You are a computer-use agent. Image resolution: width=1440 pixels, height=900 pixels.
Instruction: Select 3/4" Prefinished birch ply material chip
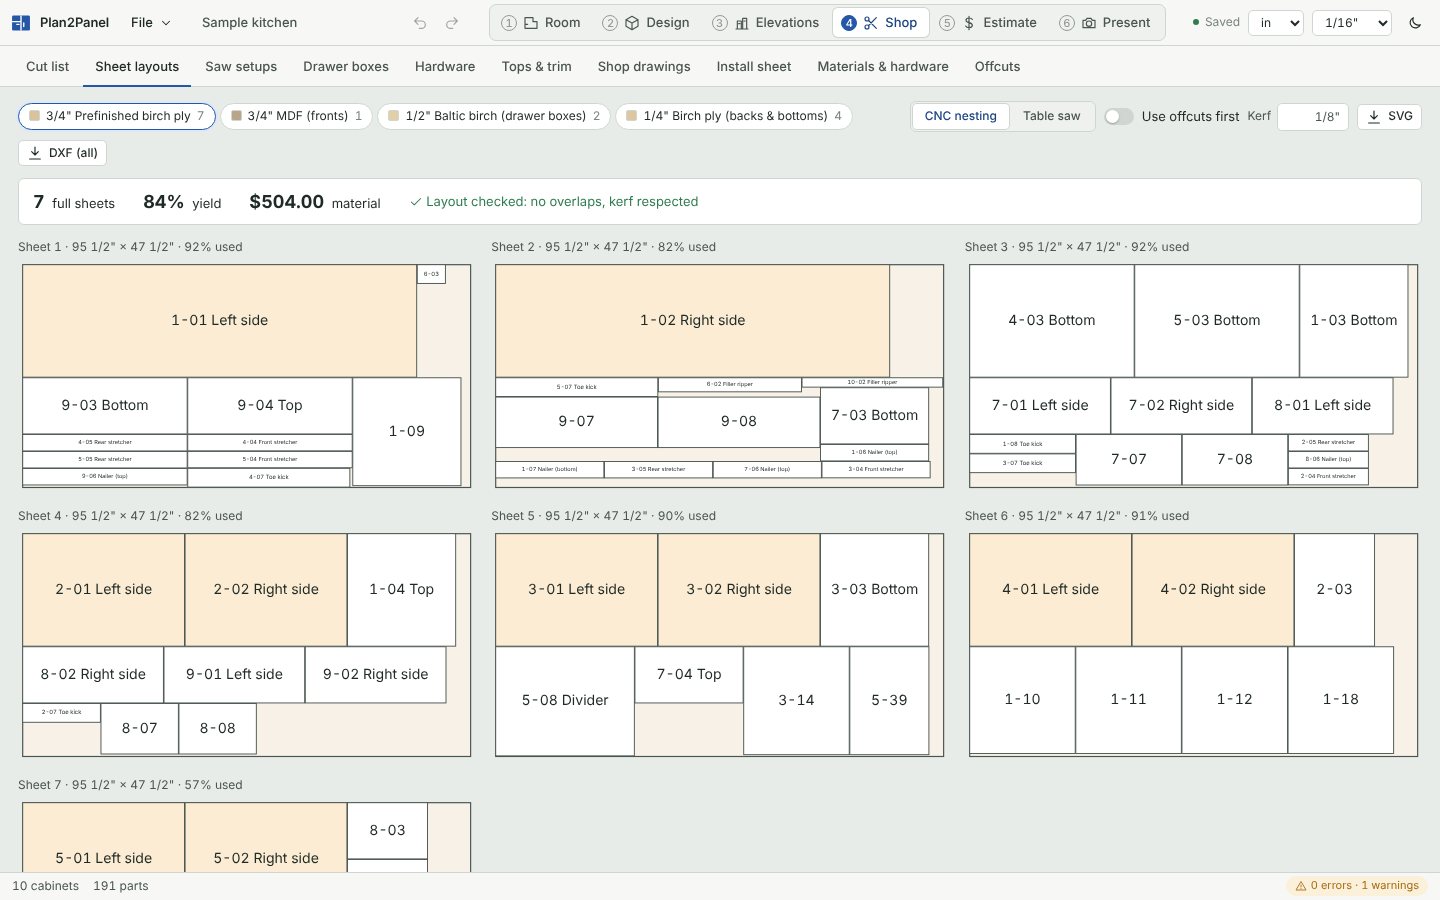pyautogui.click(x=117, y=116)
